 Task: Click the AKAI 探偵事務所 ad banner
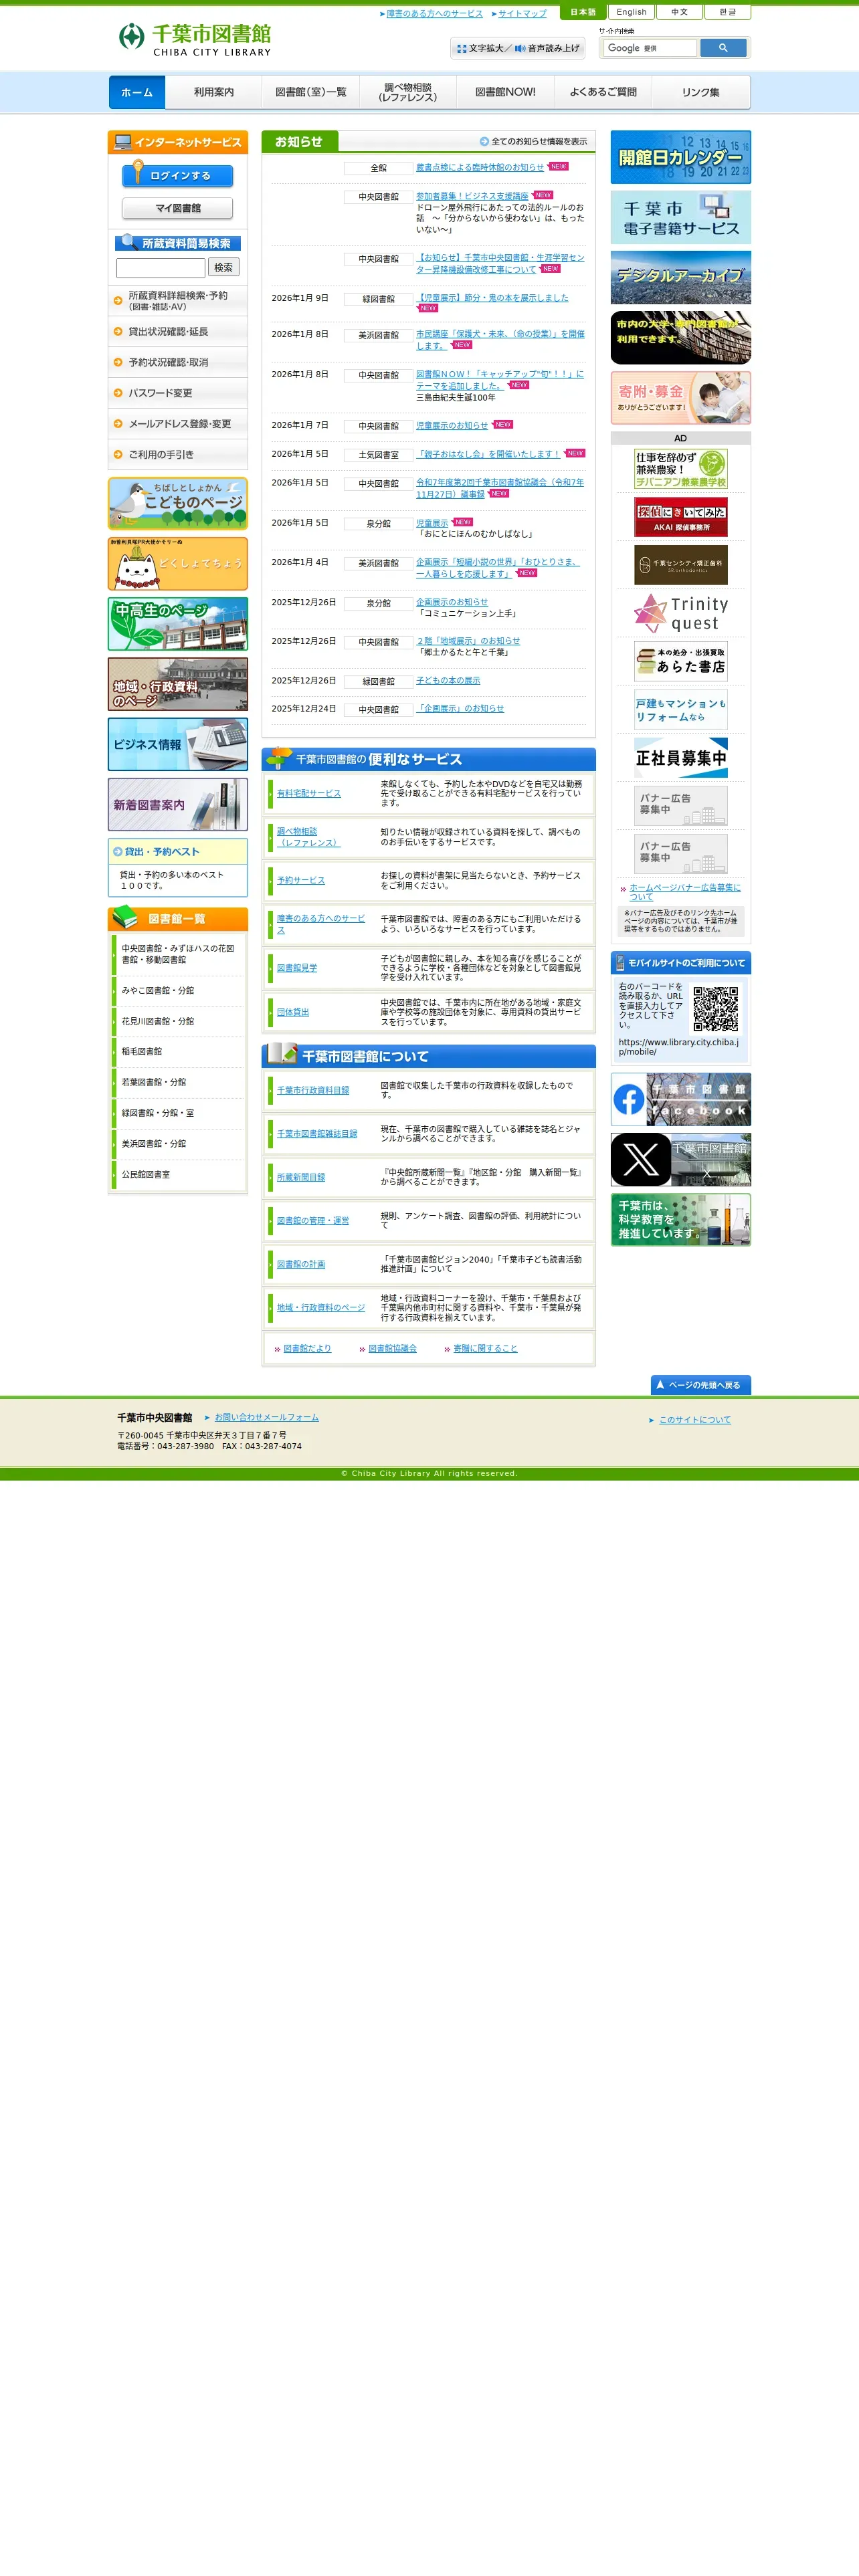(680, 517)
